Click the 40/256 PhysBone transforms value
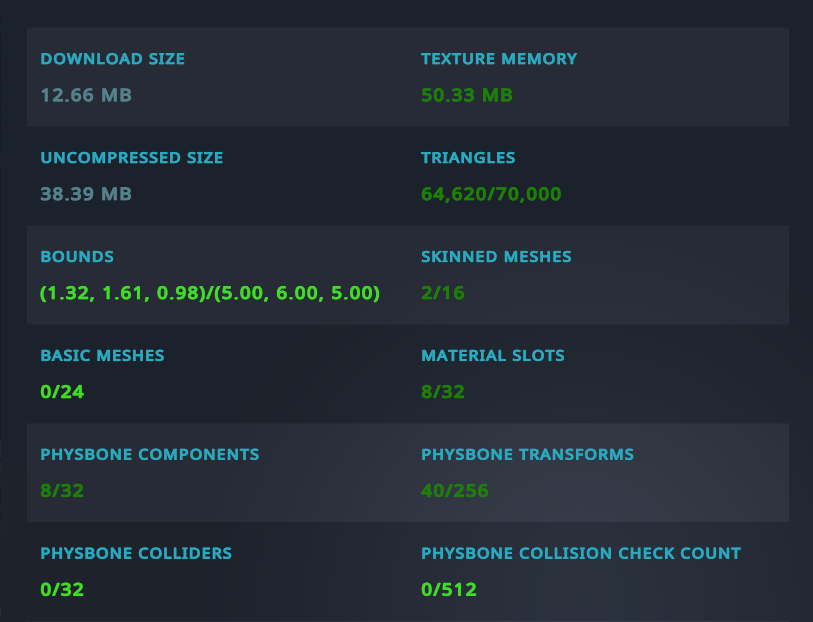Image resolution: width=813 pixels, height=622 pixels. 455,491
